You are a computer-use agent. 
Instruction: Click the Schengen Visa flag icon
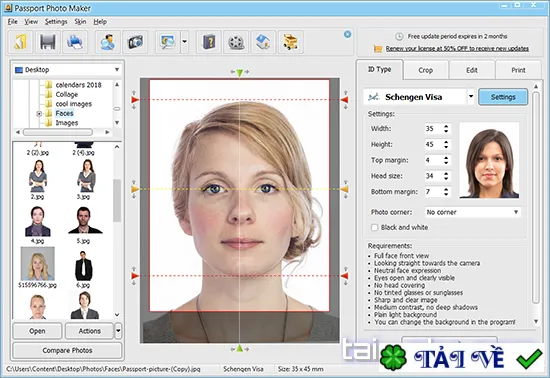(x=374, y=97)
